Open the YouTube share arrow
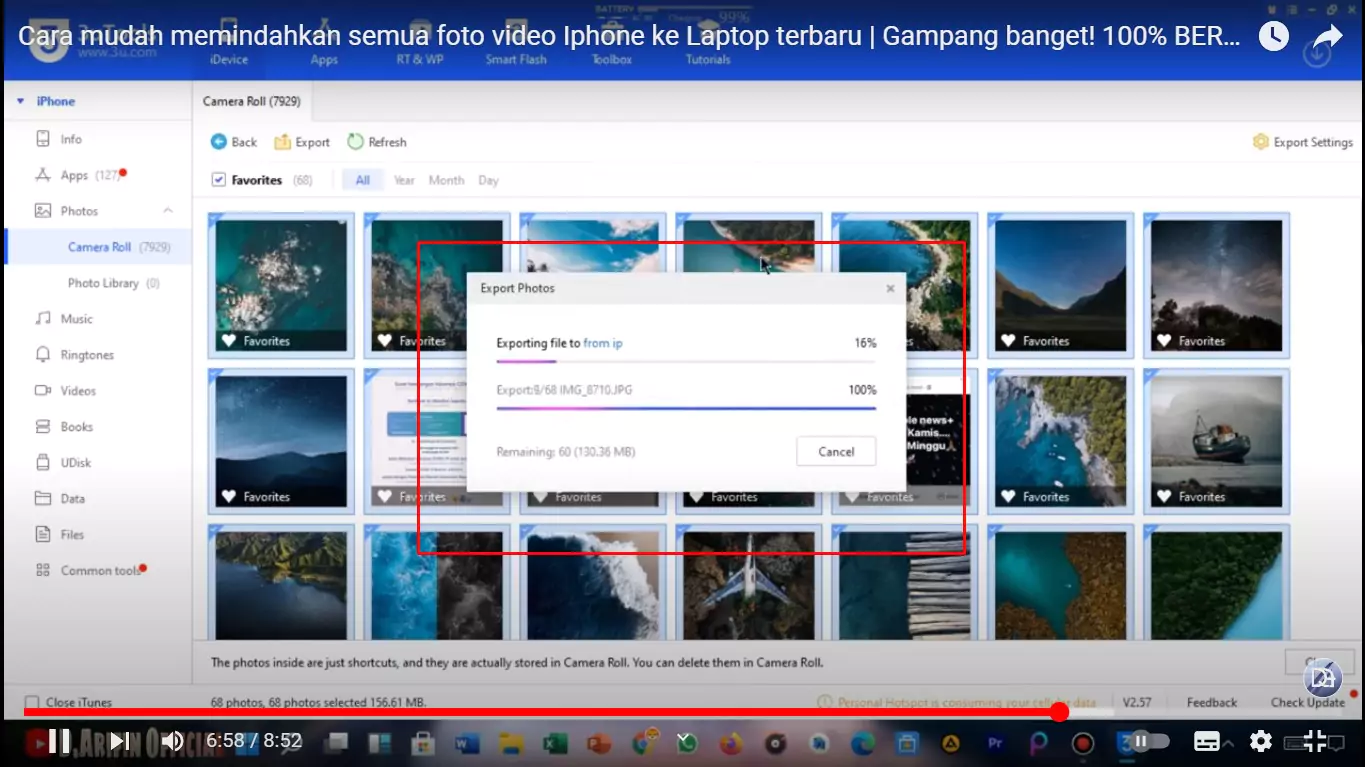The height and width of the screenshot is (767, 1365). [x=1327, y=37]
